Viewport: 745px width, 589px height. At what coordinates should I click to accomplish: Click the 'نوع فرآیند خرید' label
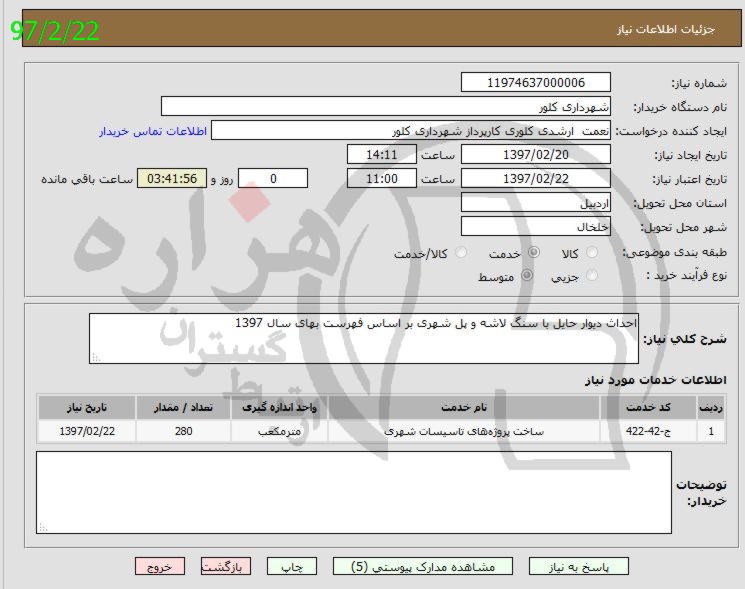pyautogui.click(x=686, y=276)
